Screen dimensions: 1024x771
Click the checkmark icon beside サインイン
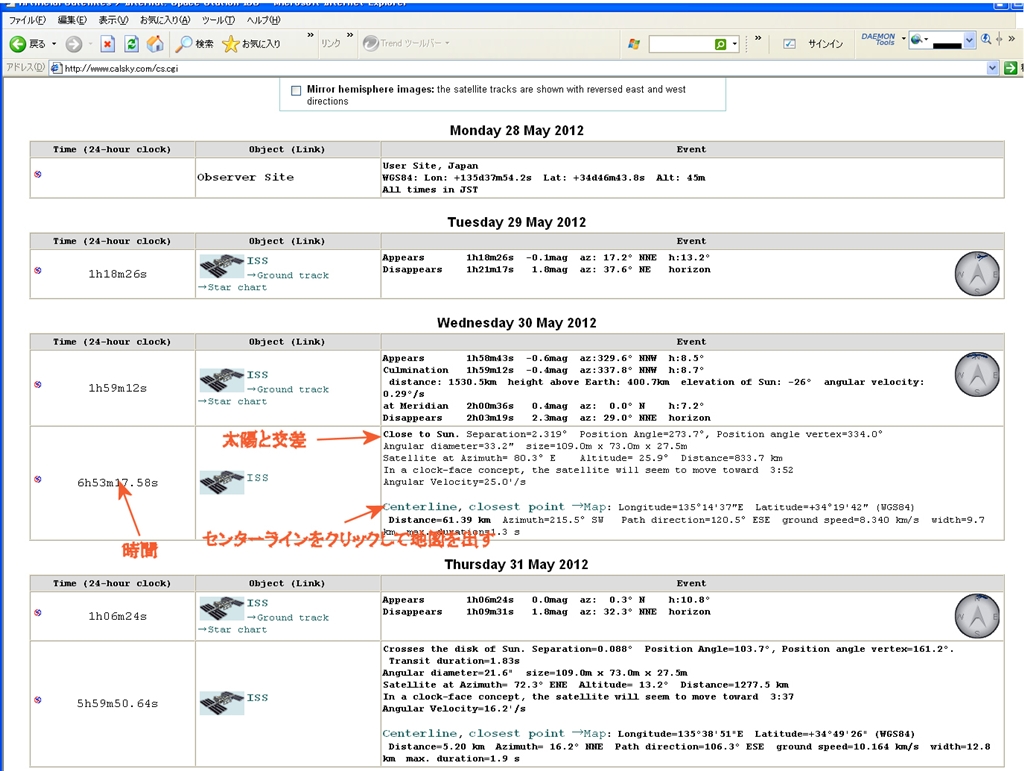coord(790,44)
